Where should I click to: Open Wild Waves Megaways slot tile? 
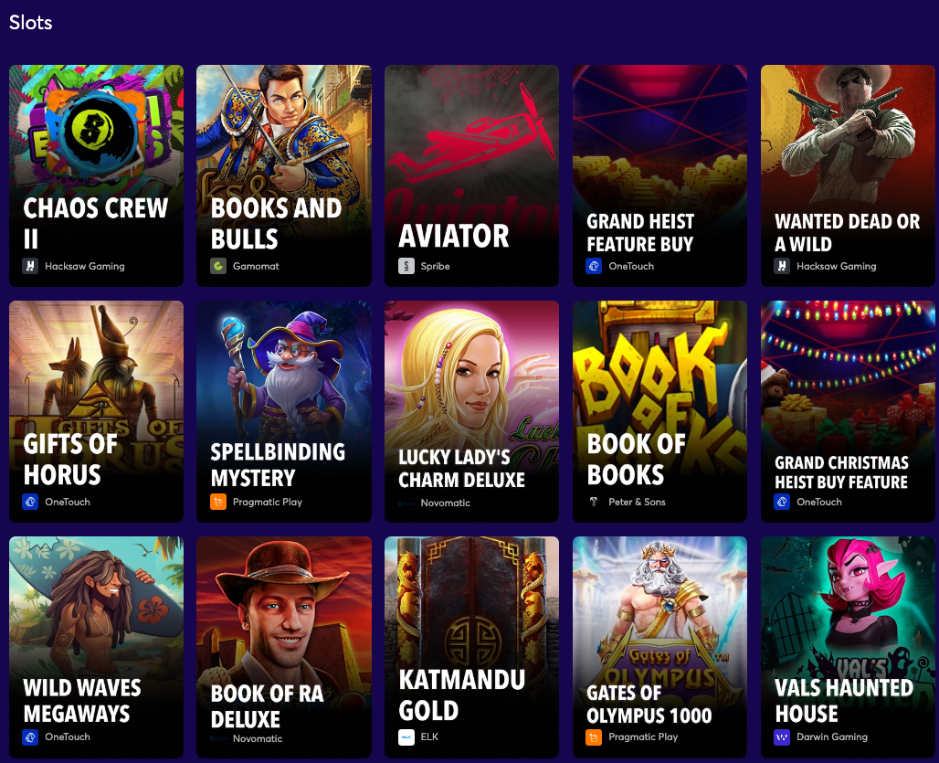pyautogui.click(x=96, y=647)
